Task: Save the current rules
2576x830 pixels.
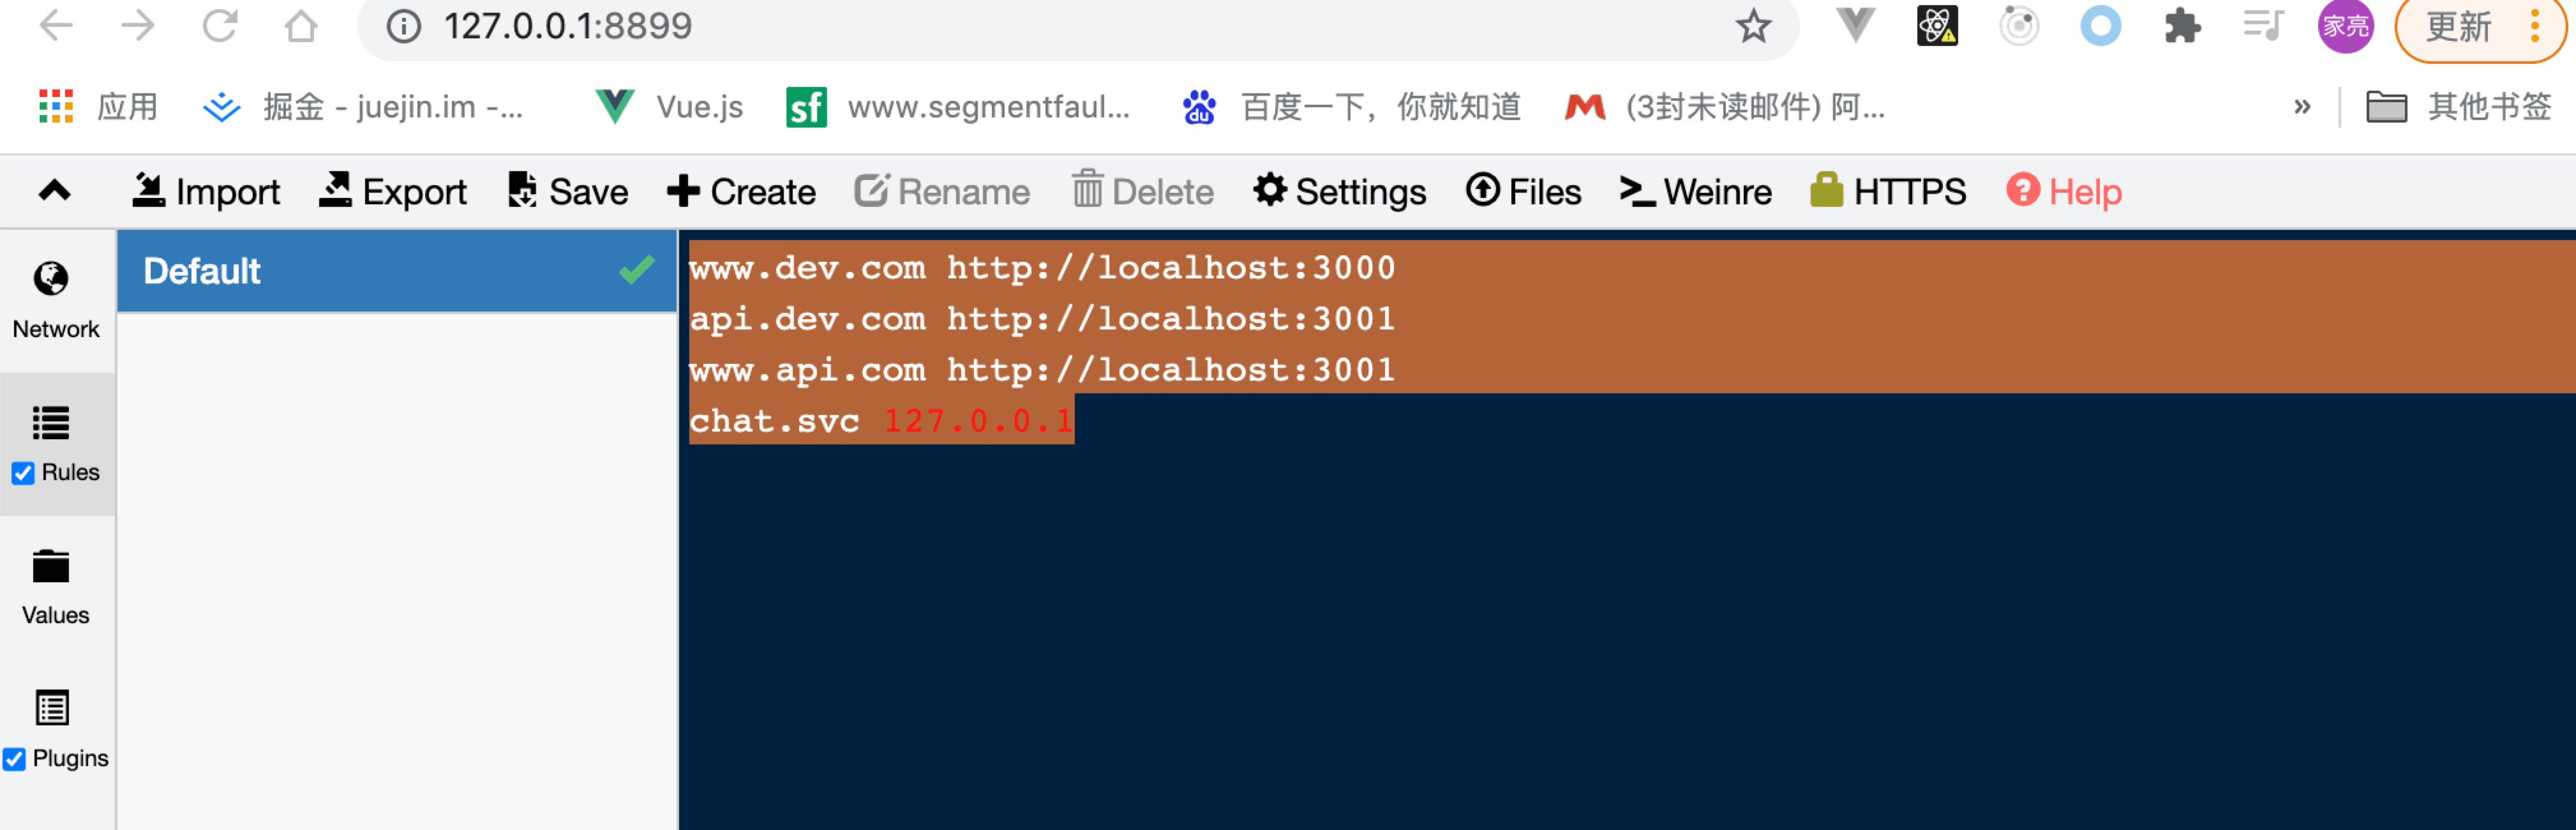Action: pyautogui.click(x=568, y=191)
